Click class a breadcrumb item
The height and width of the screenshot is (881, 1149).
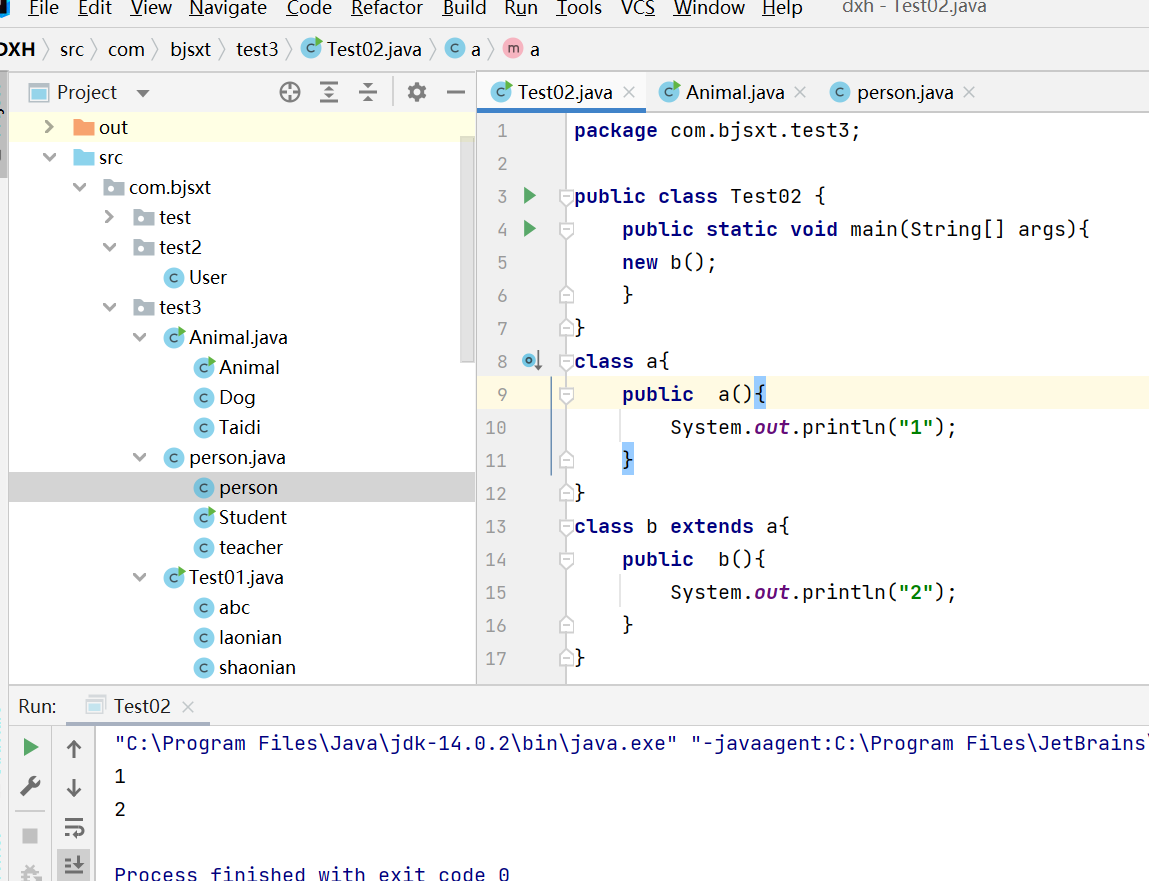pyautogui.click(x=463, y=50)
